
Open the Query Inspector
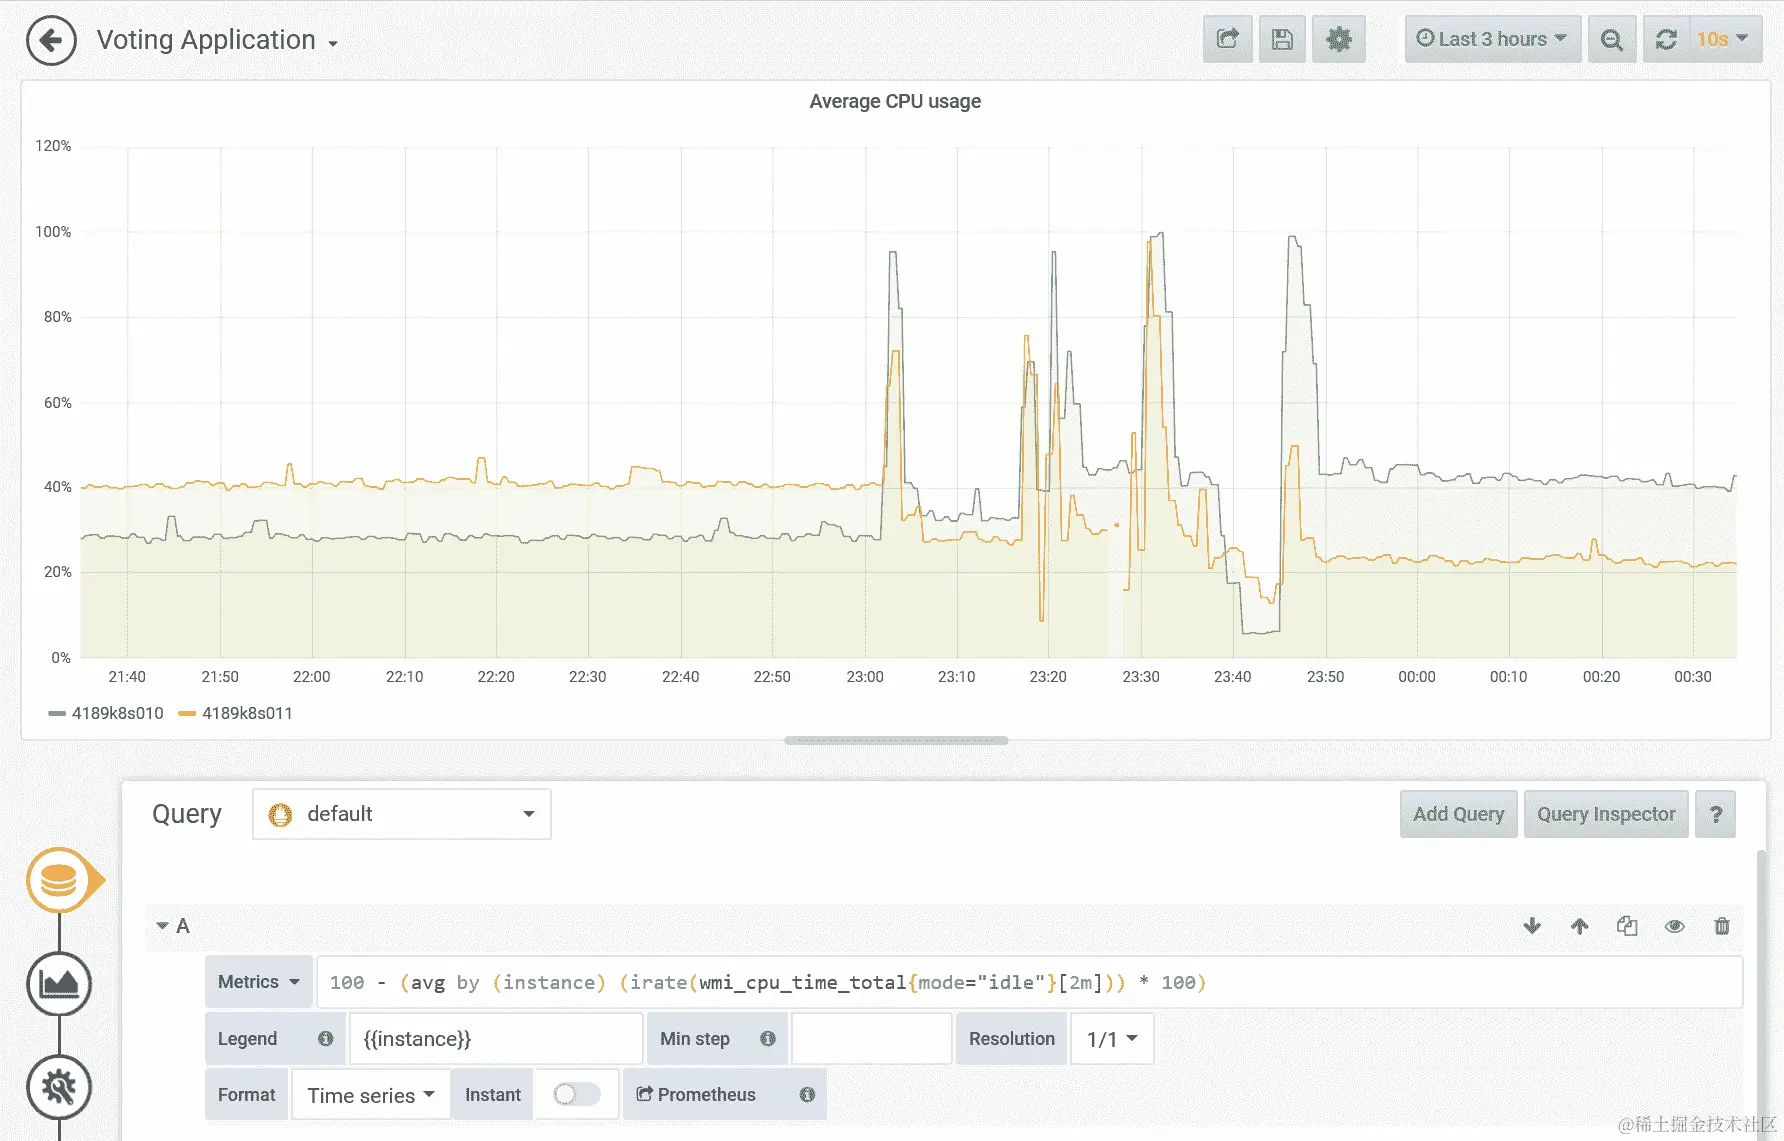pyautogui.click(x=1606, y=814)
